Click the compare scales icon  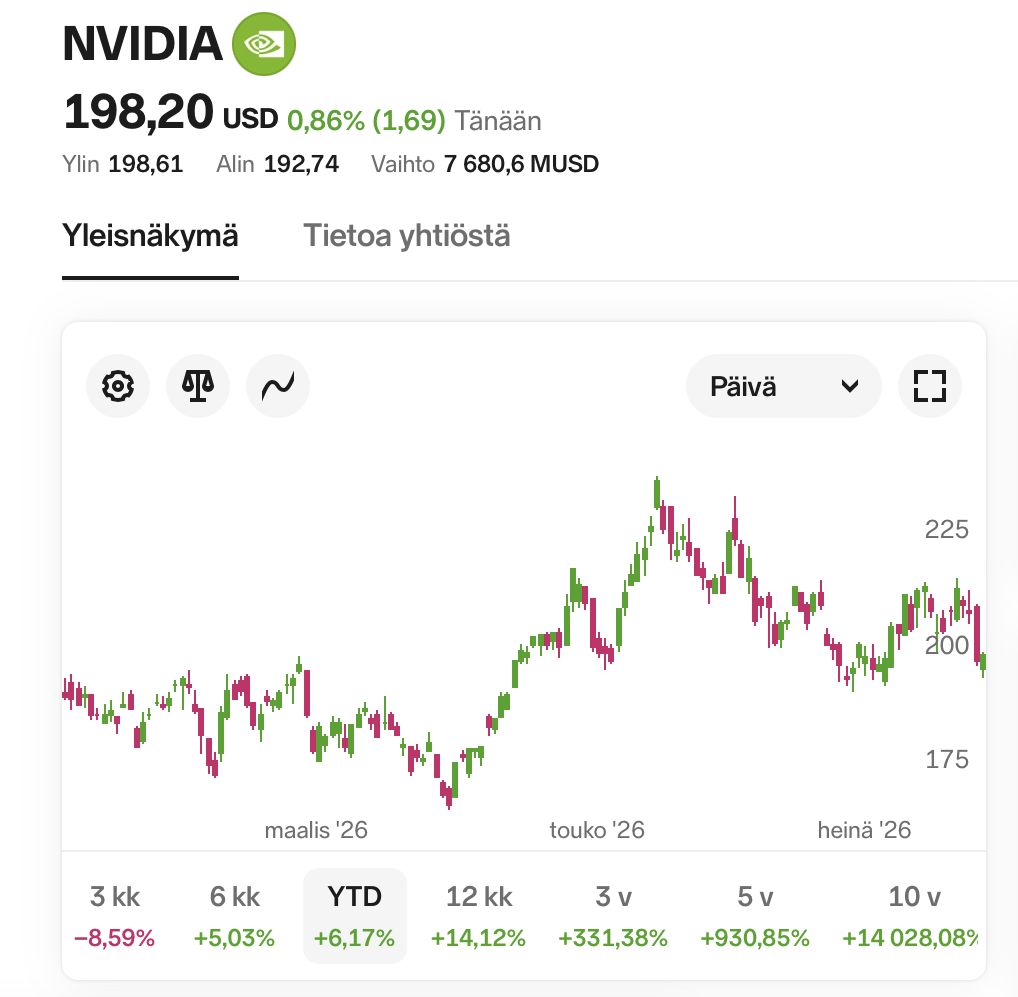[198, 386]
